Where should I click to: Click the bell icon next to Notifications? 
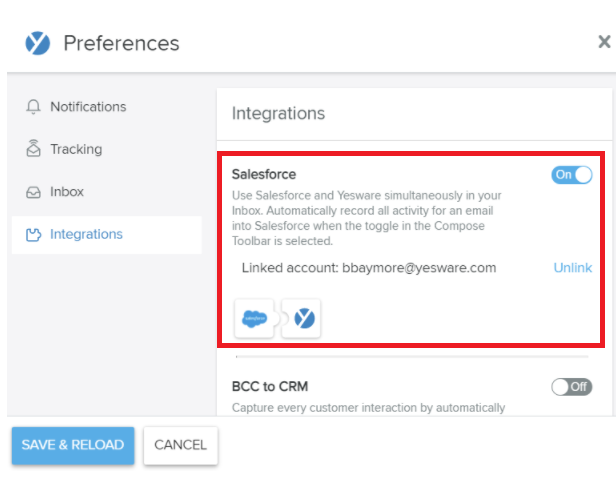(x=33, y=107)
